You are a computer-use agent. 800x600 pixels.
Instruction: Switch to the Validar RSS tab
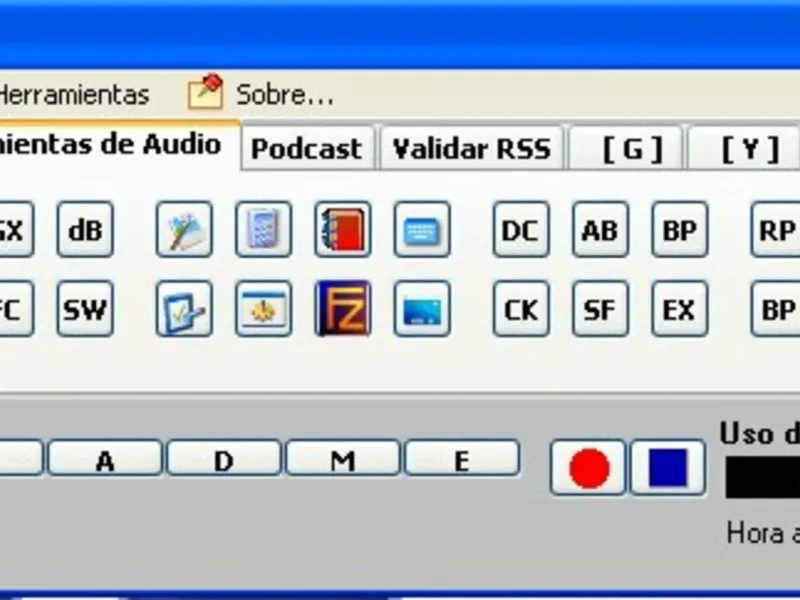[471, 148]
